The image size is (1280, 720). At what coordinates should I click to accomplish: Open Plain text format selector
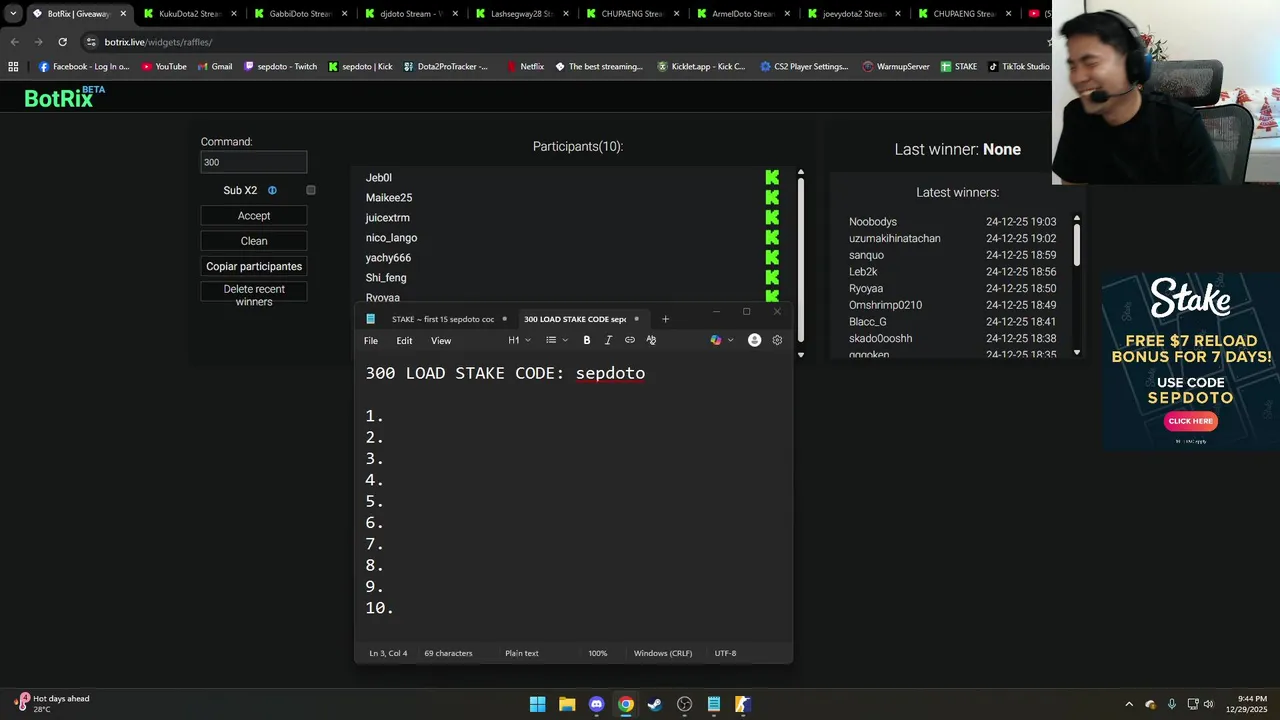coord(522,653)
